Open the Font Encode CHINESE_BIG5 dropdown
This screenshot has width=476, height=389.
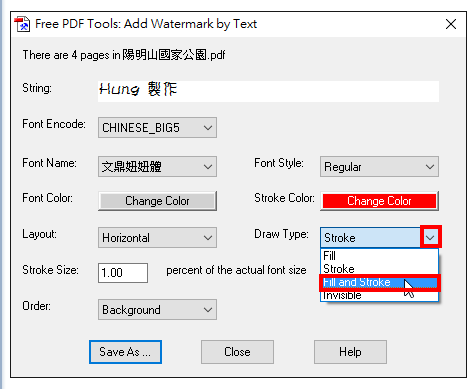point(157,127)
